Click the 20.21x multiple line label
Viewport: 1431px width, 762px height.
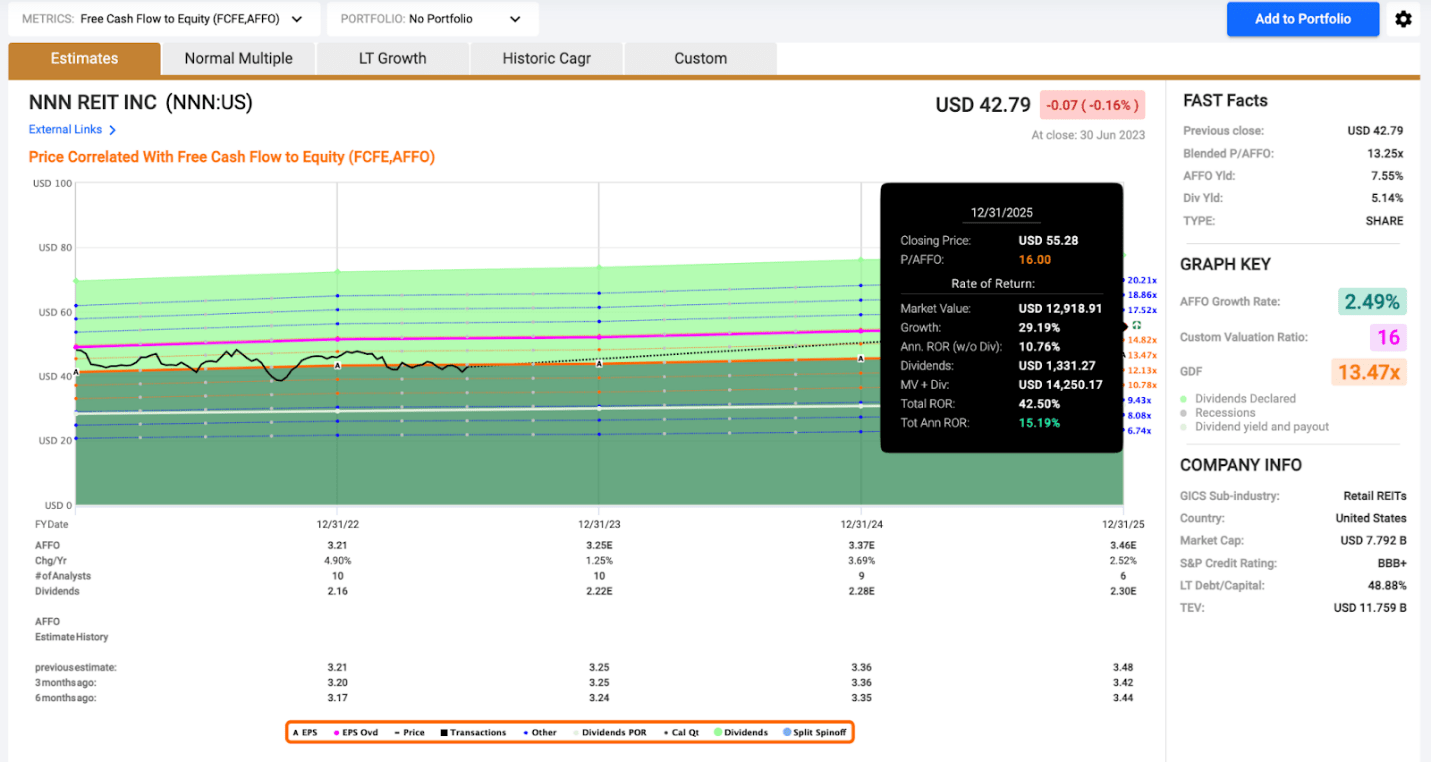tap(1141, 281)
